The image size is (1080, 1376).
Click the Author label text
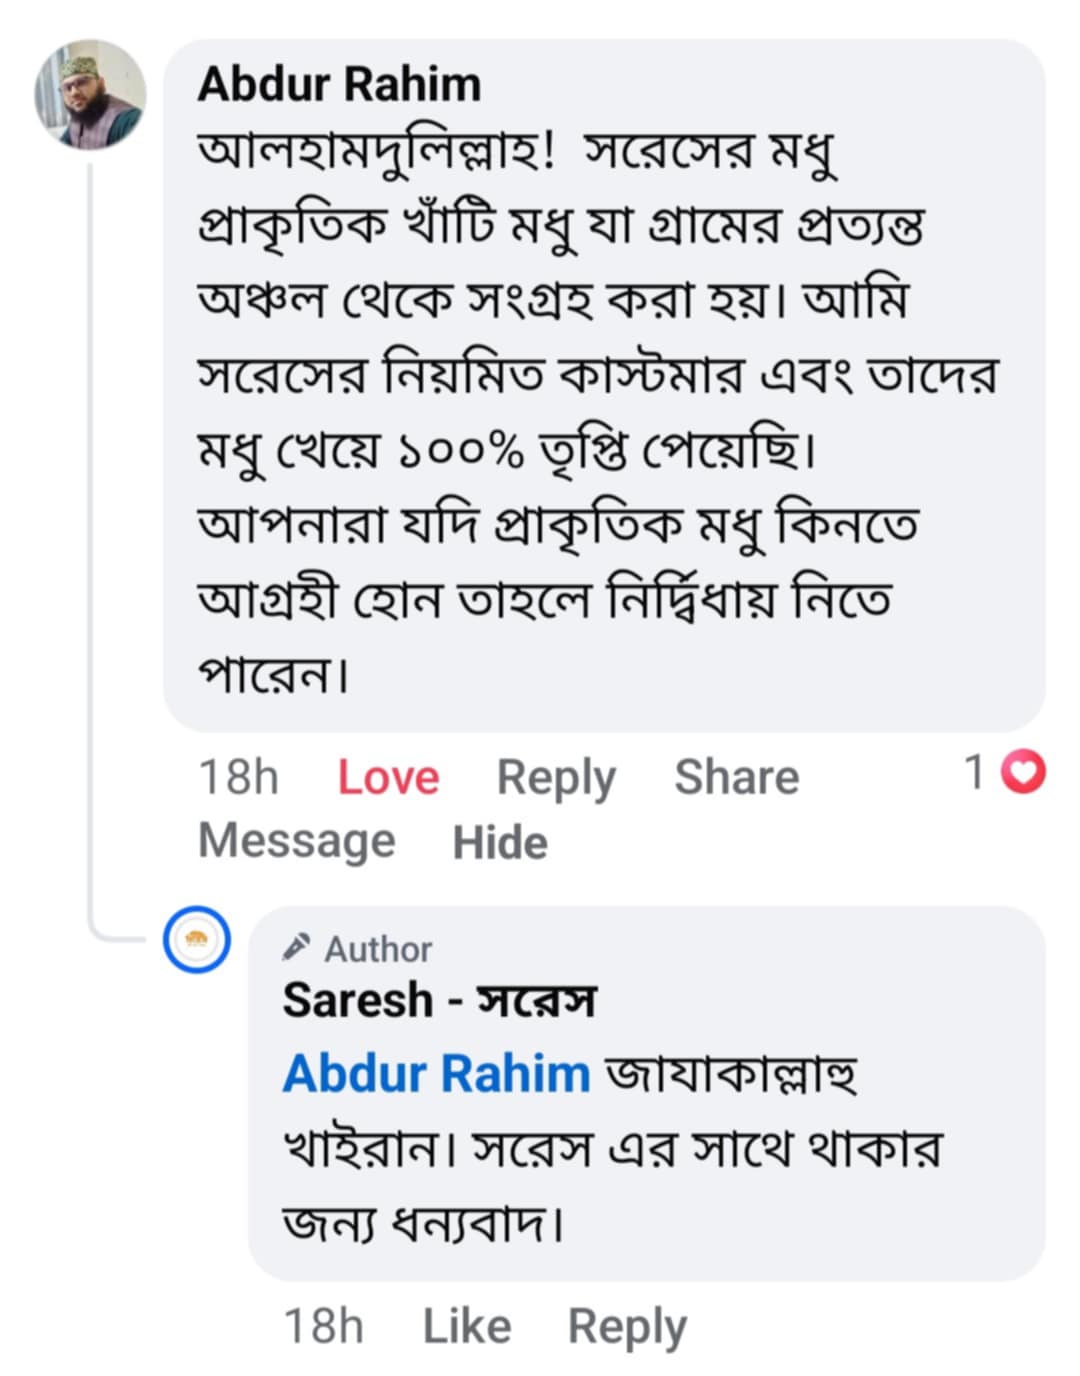pyautogui.click(x=378, y=949)
